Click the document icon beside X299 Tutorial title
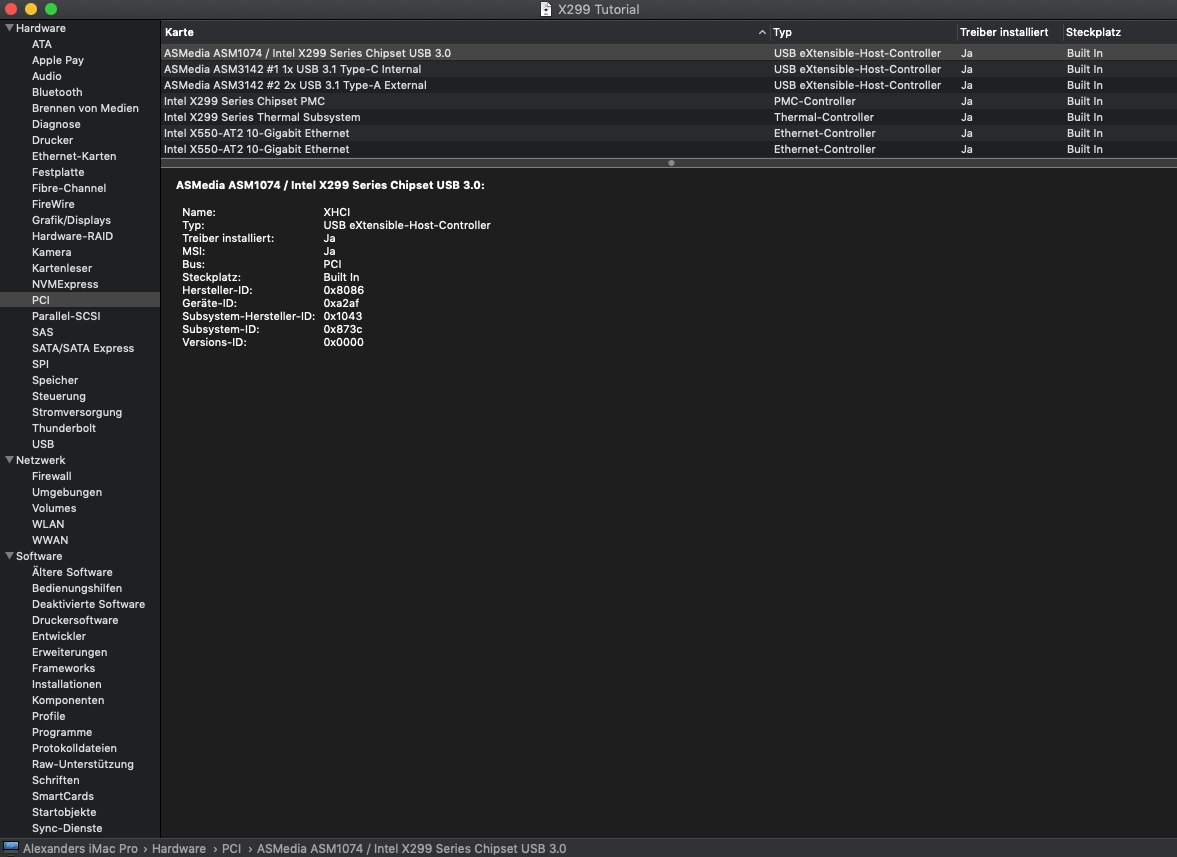 546,9
